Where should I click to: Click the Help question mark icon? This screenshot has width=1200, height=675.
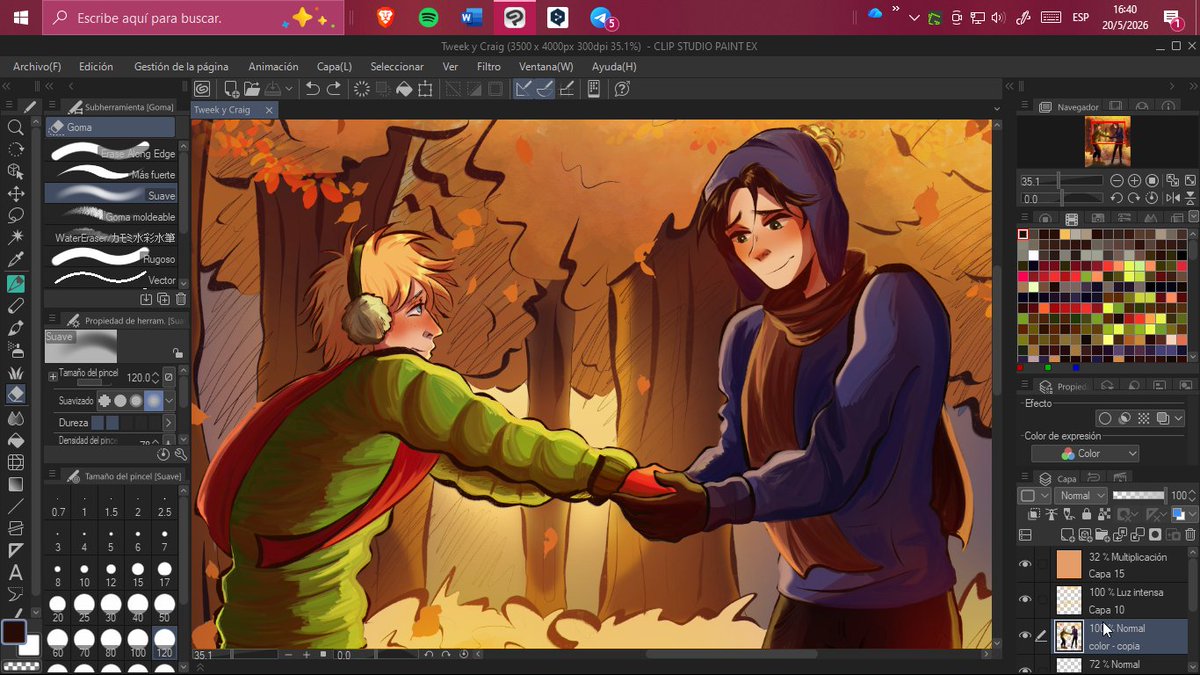622,89
